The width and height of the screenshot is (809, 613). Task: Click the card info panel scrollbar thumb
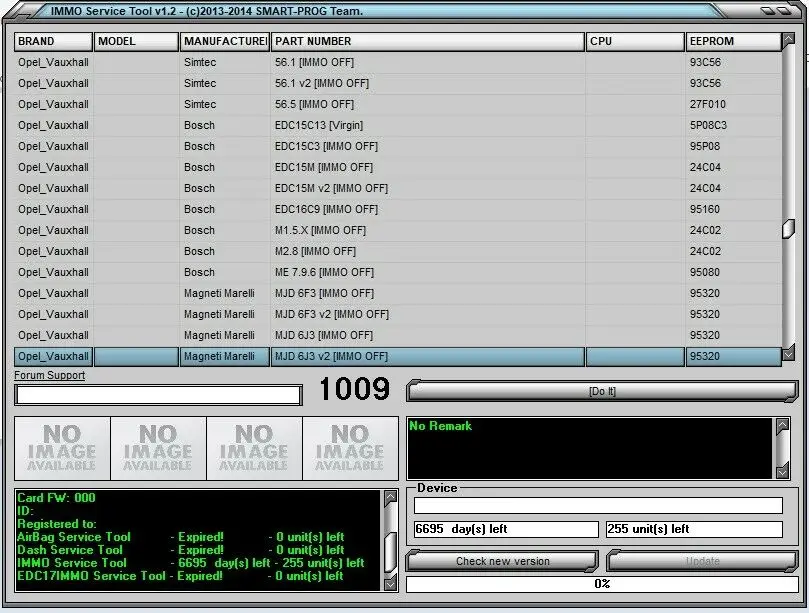[x=391, y=552]
